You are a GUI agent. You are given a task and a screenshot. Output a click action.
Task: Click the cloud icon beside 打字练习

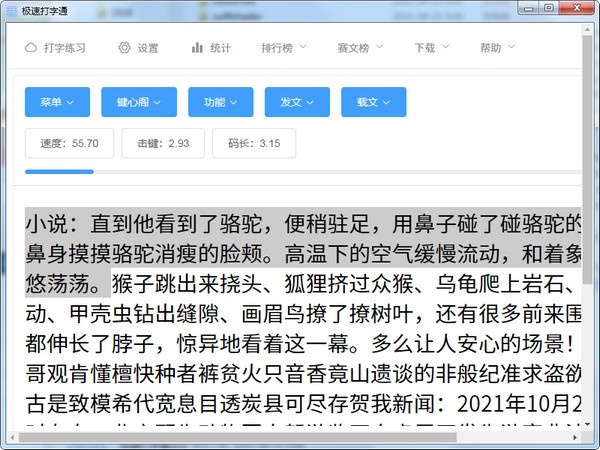pyautogui.click(x=30, y=48)
